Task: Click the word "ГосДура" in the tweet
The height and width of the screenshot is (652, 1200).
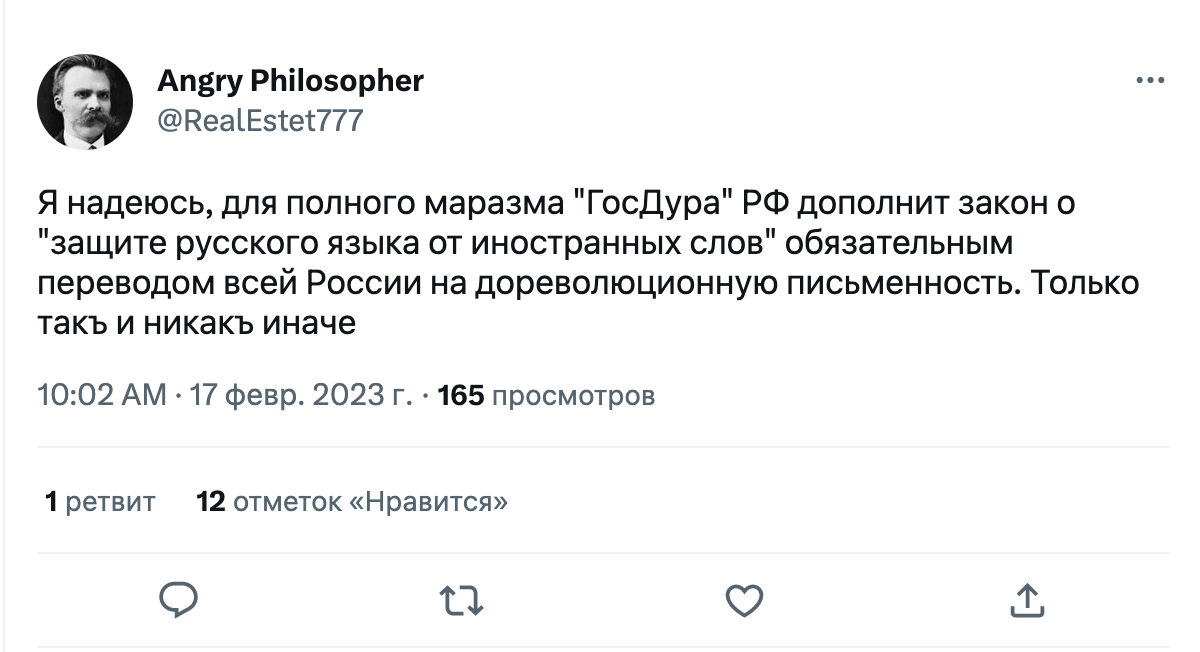Action: pyautogui.click(x=654, y=203)
